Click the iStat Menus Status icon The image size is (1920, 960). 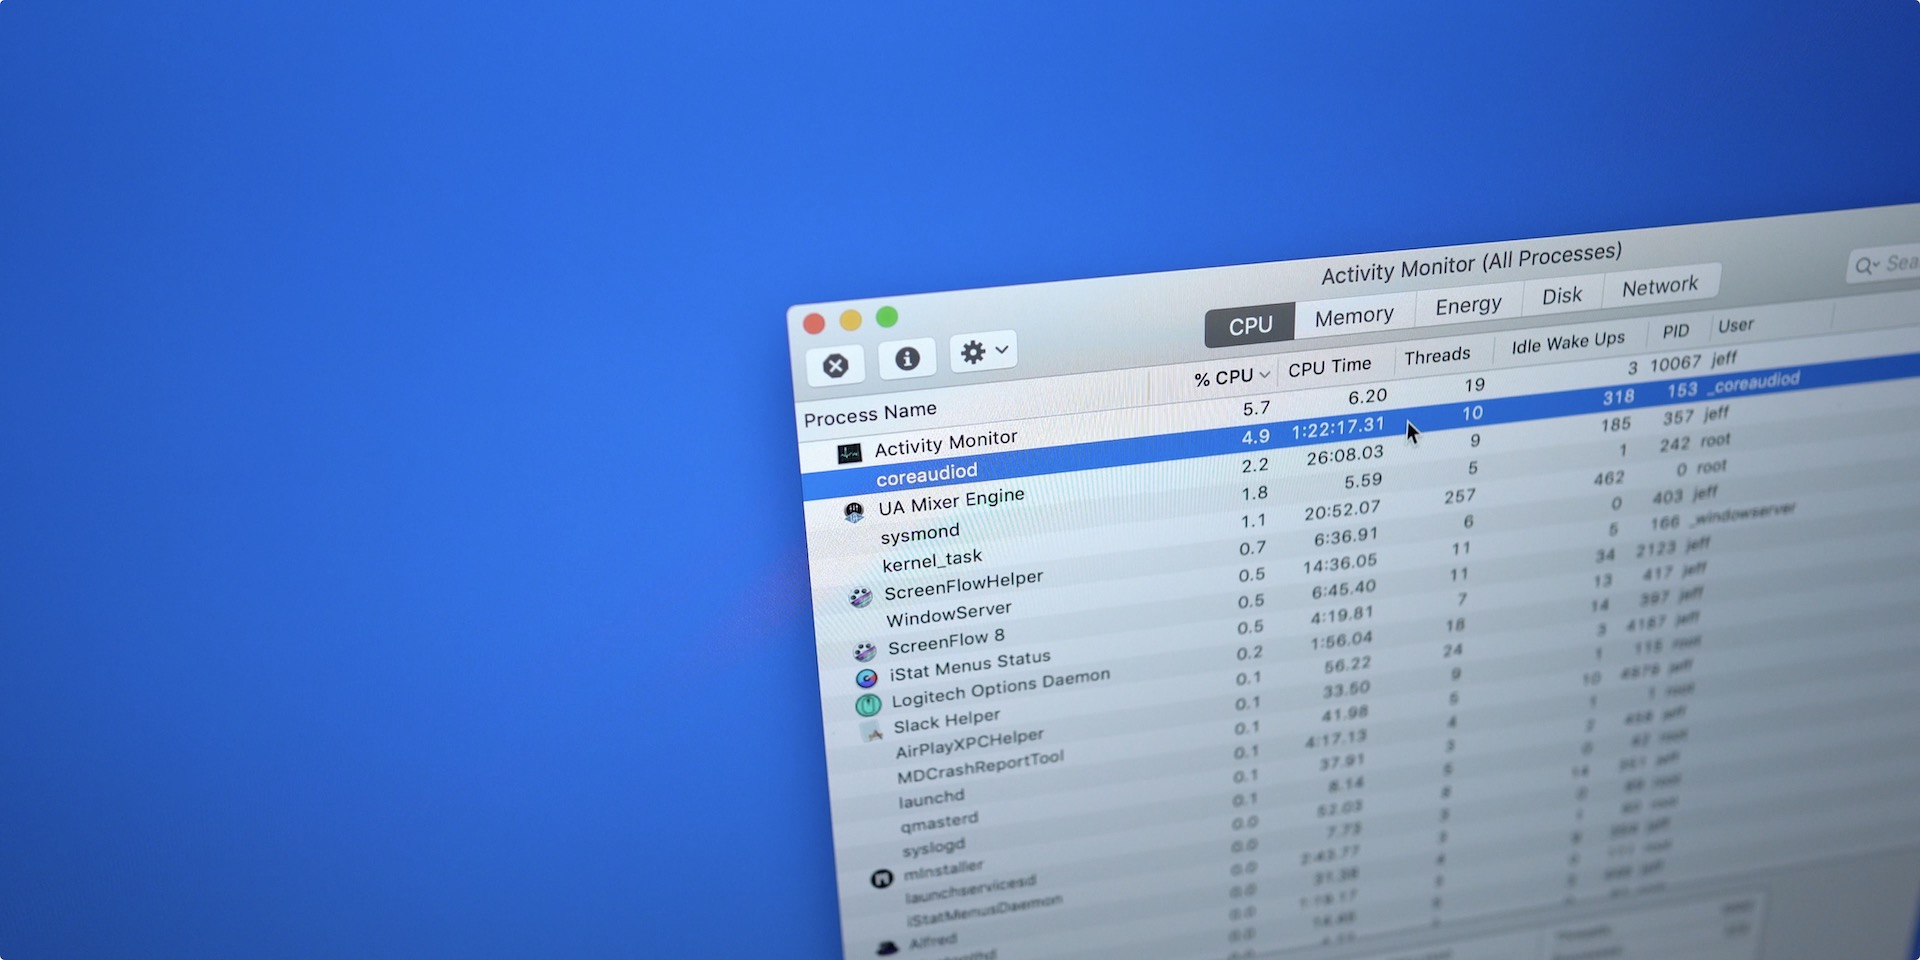tap(867, 678)
